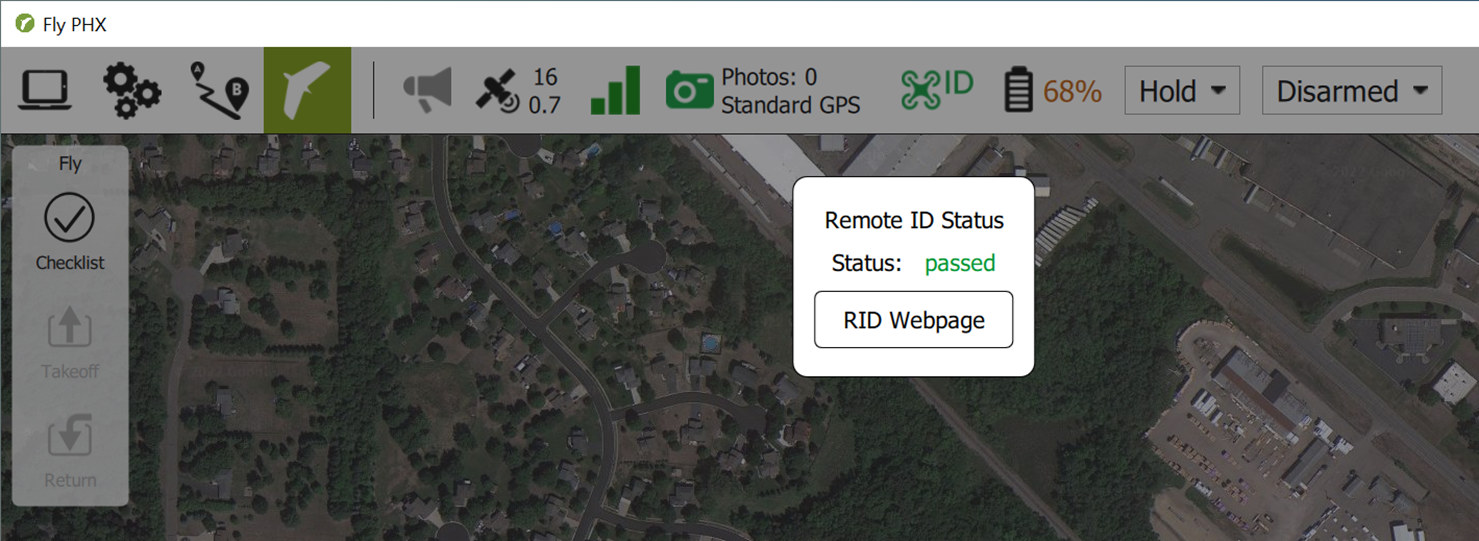Image resolution: width=1479 pixels, height=541 pixels.
Task: Click the Photos count Standard GPS label
Action: click(790, 91)
